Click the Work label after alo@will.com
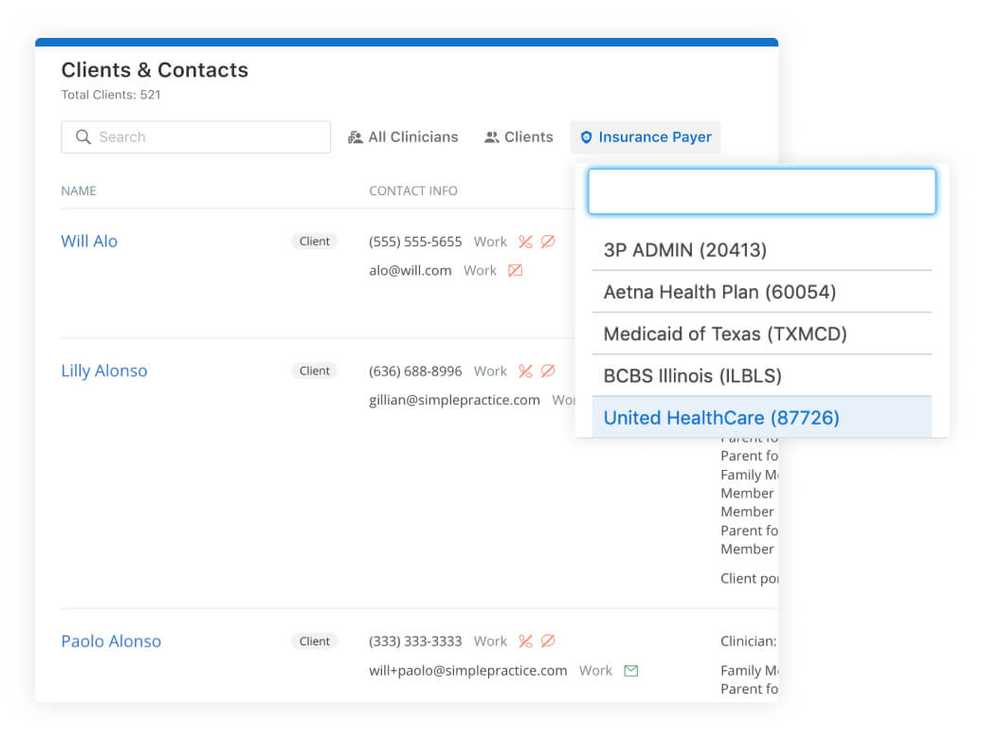985x742 pixels. click(x=480, y=270)
